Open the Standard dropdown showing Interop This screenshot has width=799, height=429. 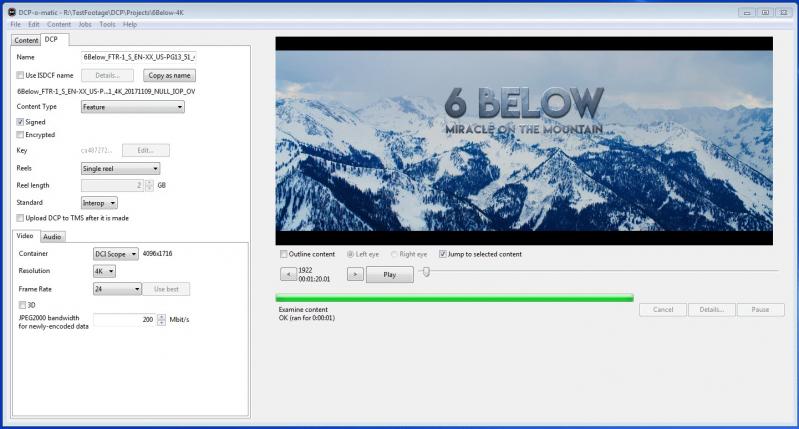pos(99,203)
